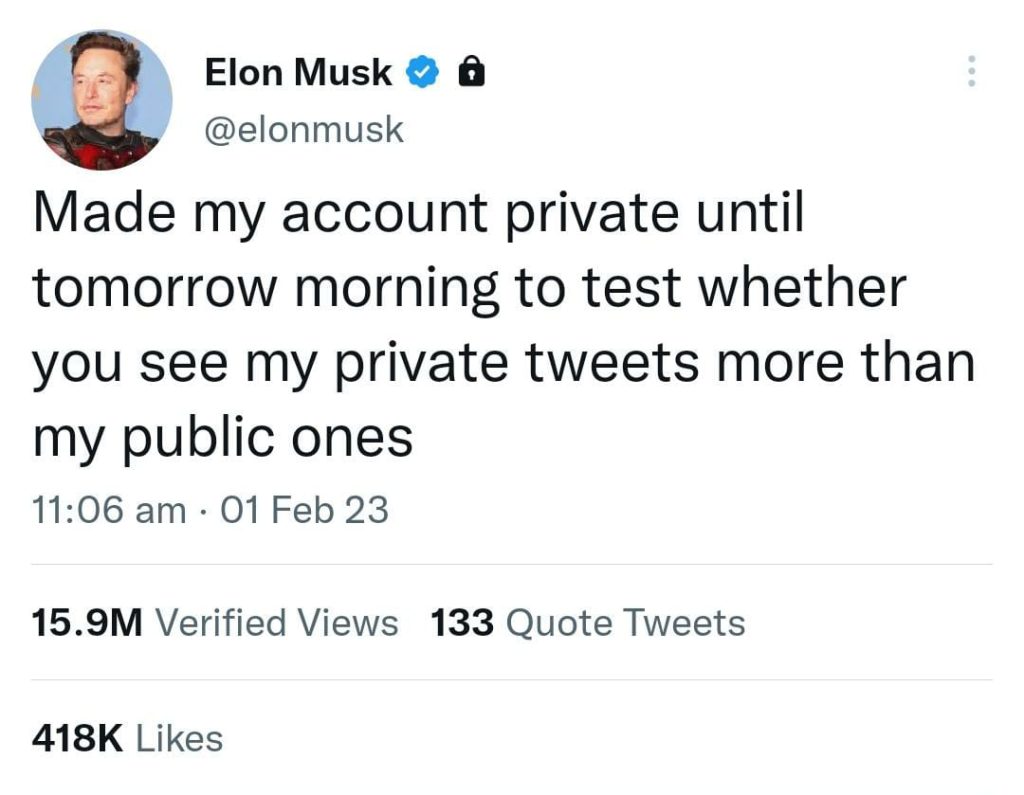Click the word "Musk" in the header name
The height and width of the screenshot is (795, 1024).
(x=343, y=72)
